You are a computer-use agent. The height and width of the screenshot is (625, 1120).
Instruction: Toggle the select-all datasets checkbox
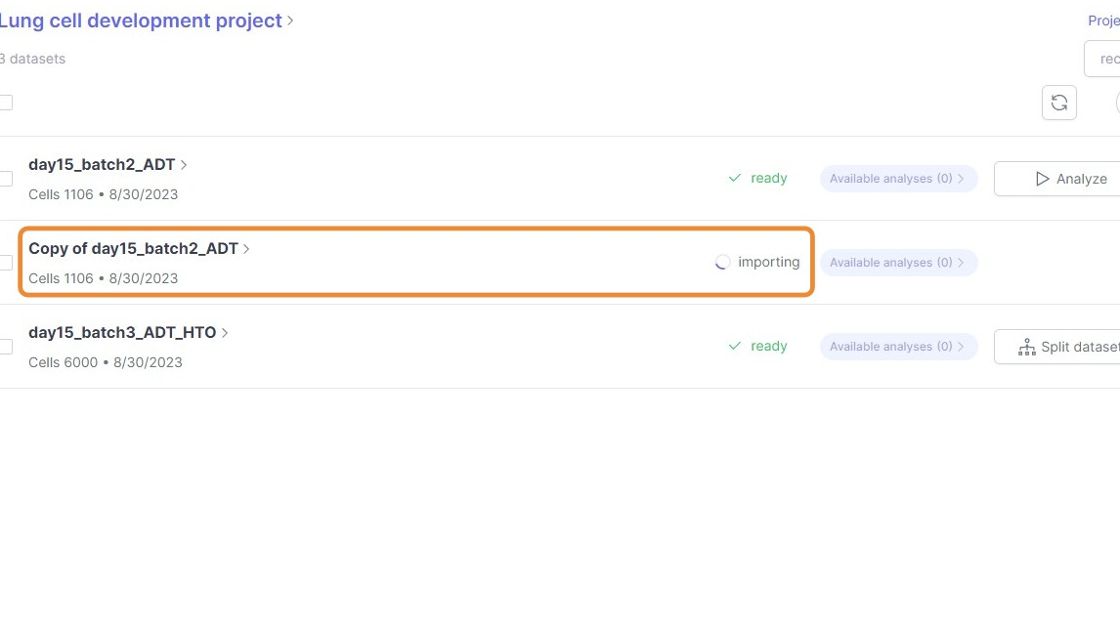[5, 103]
